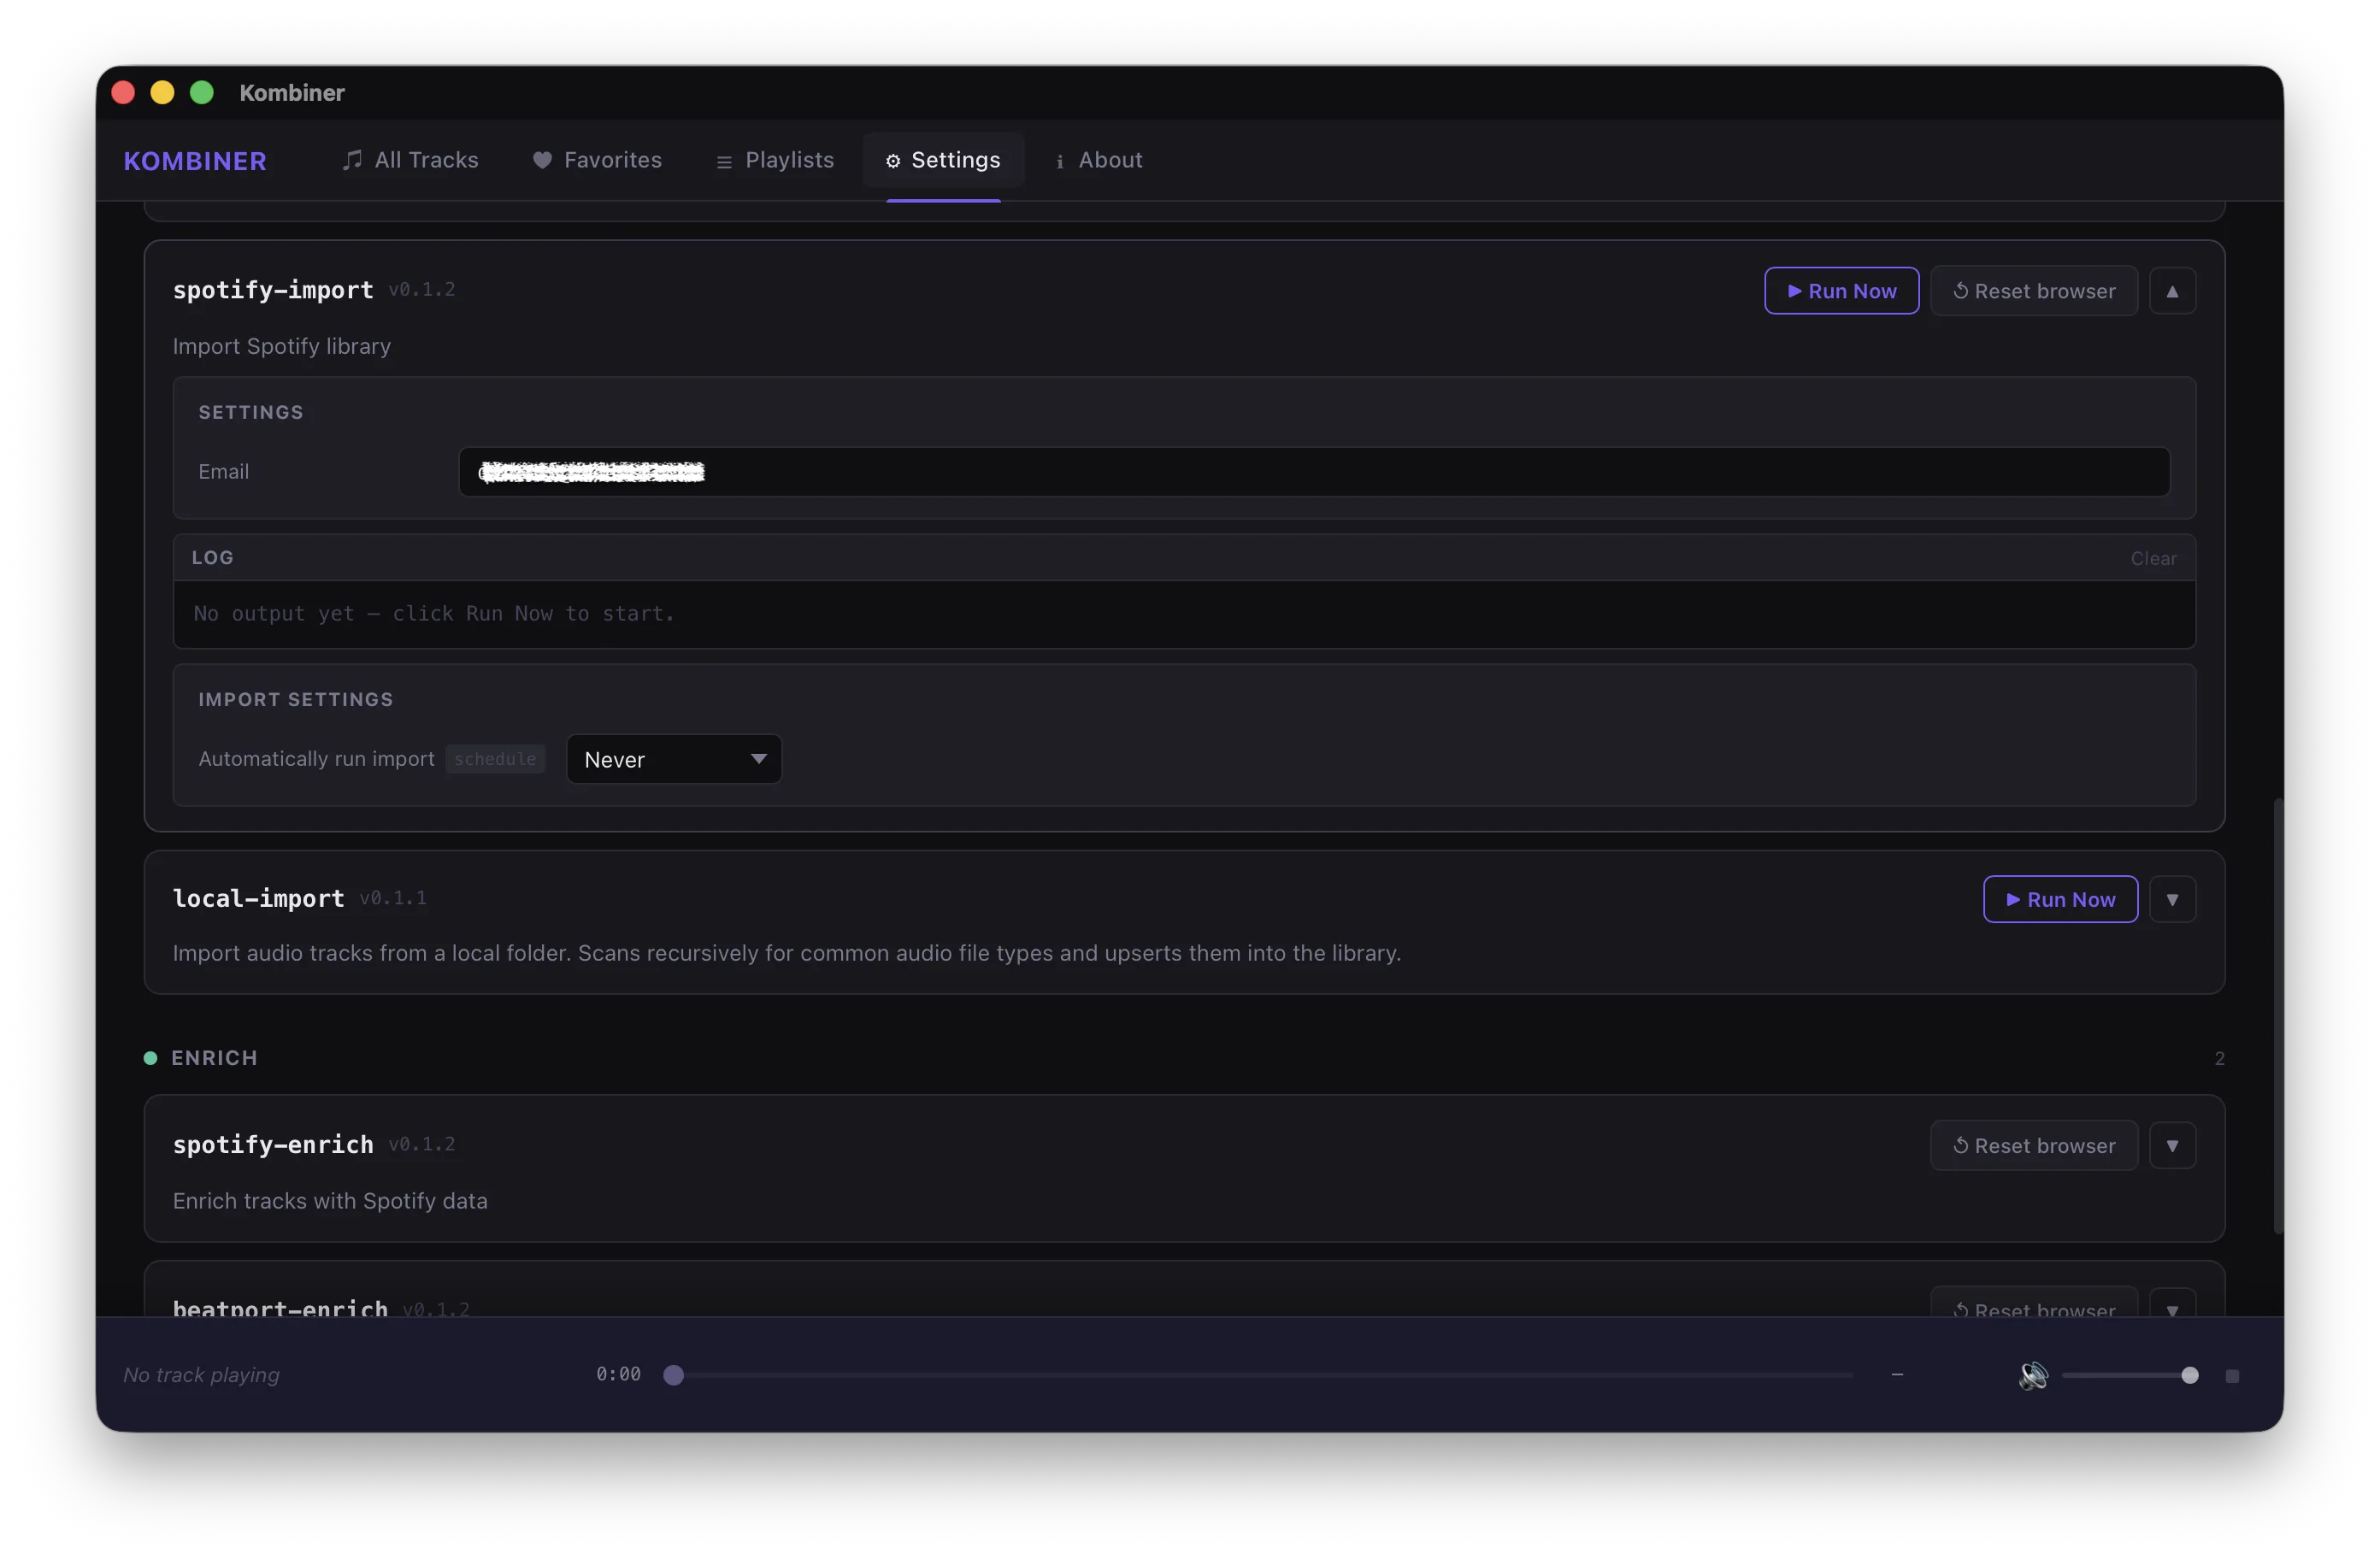Open the Automatically run import dropdown
This screenshot has width=2380, height=1559.
[674, 759]
